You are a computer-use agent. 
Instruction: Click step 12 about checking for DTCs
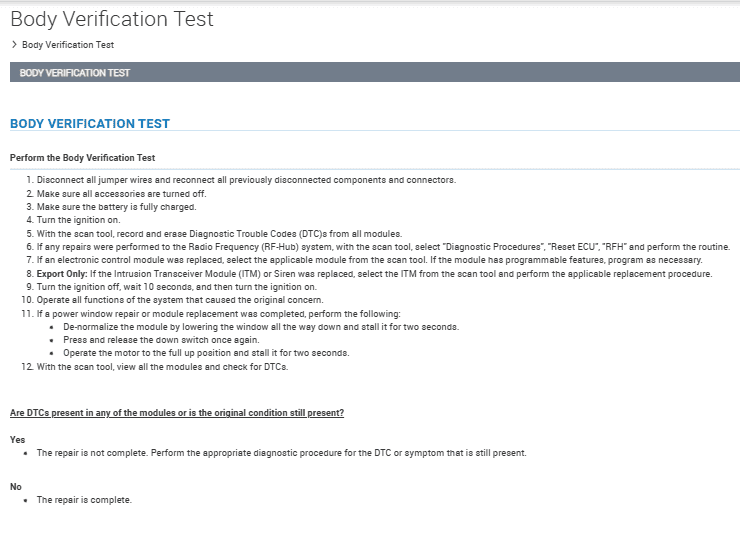(x=162, y=367)
